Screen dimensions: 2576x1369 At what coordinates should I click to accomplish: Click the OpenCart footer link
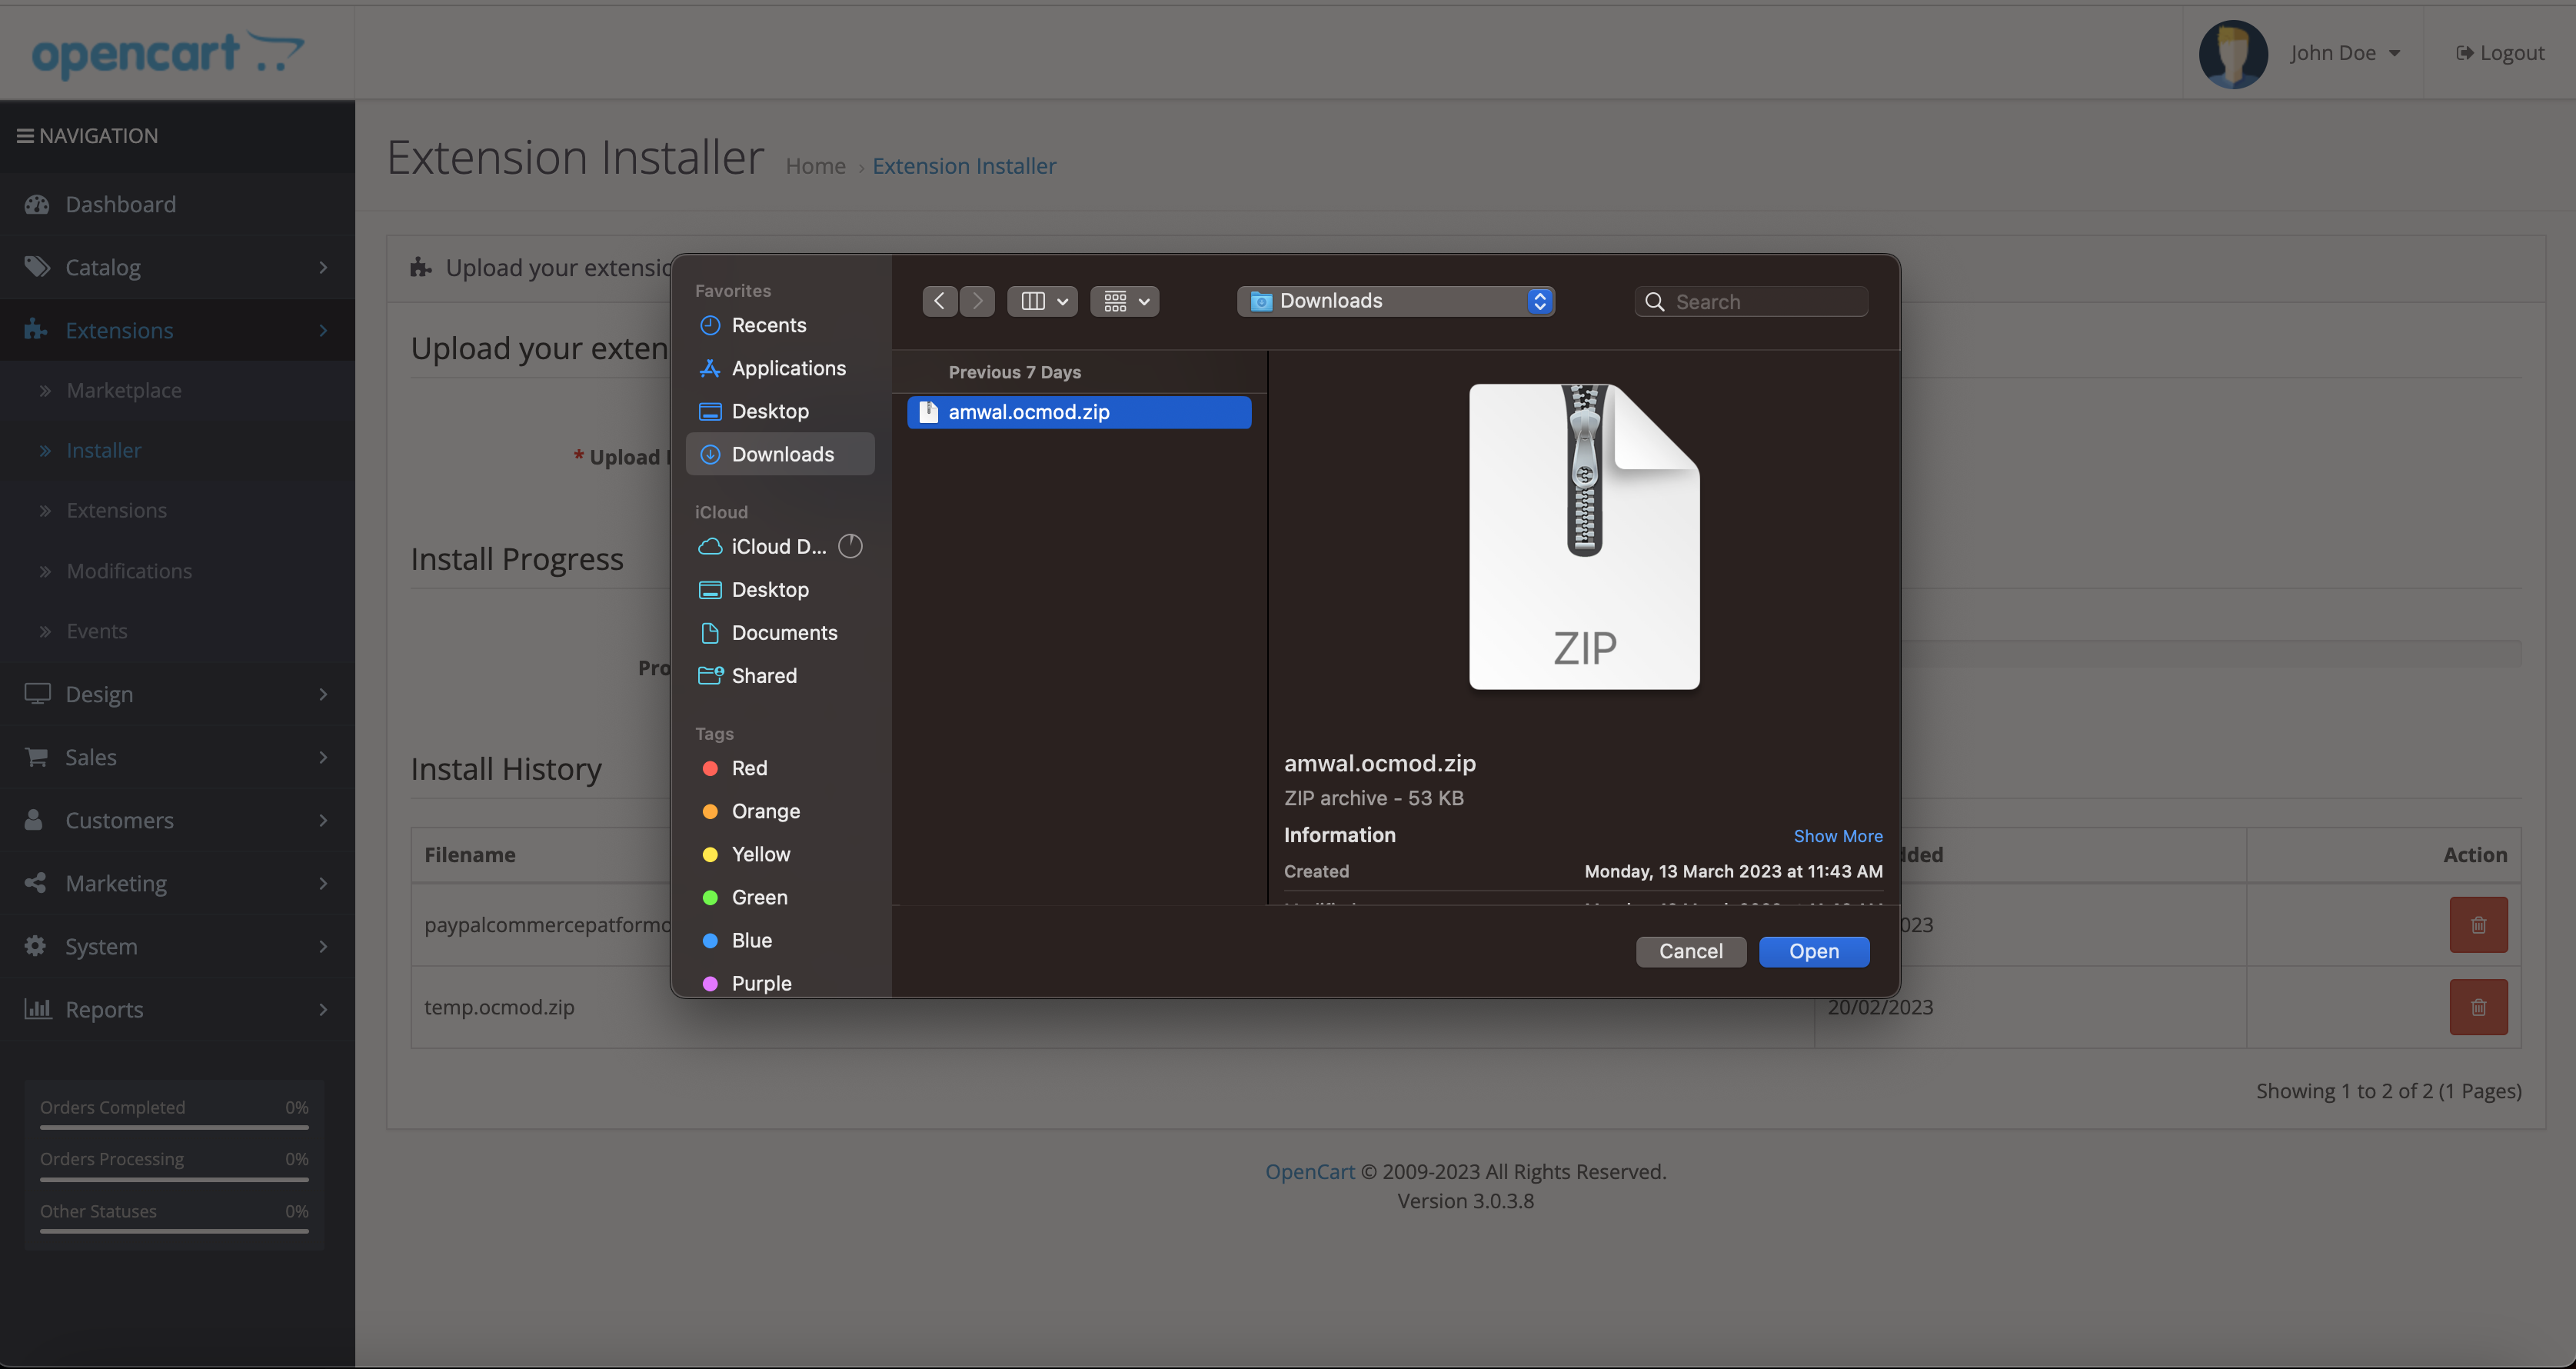tap(1309, 1171)
